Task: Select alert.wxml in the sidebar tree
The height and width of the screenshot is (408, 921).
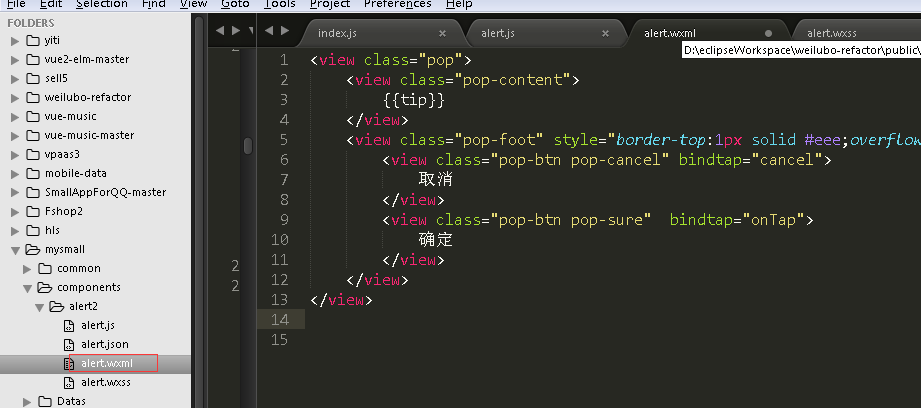Action: 107,363
